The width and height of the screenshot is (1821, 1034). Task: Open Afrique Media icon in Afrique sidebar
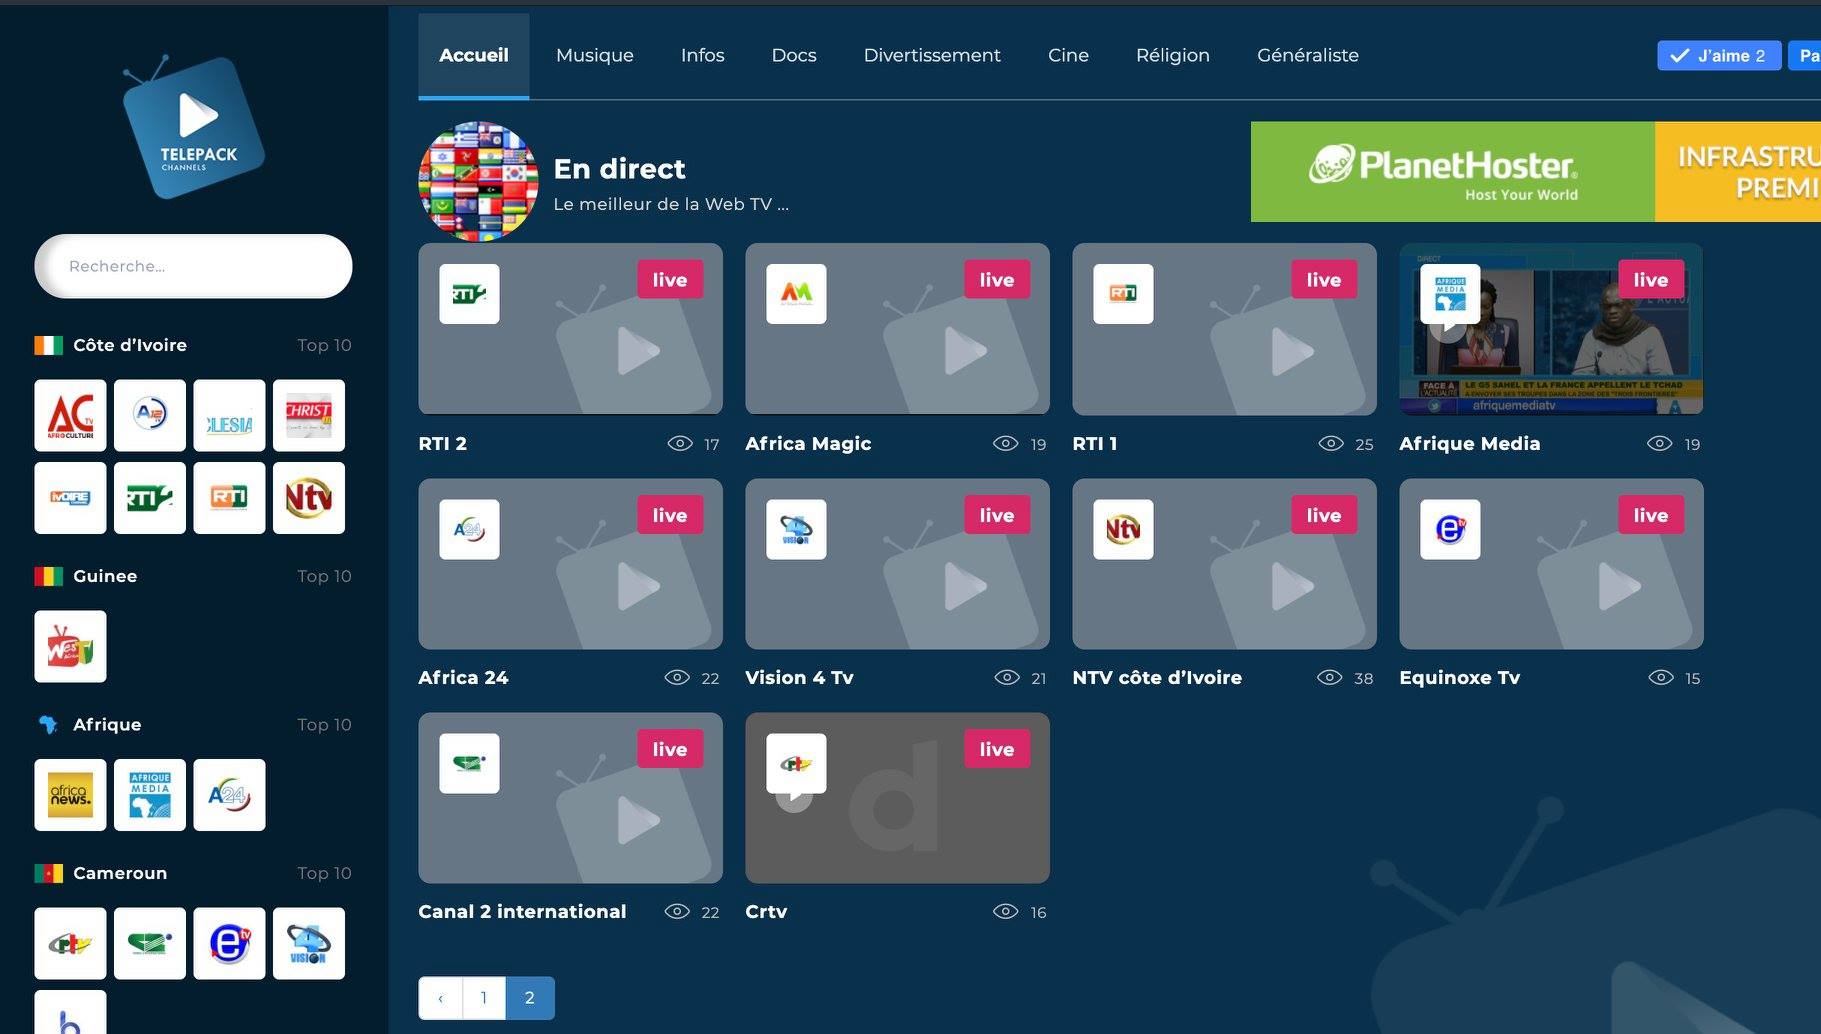[150, 795]
